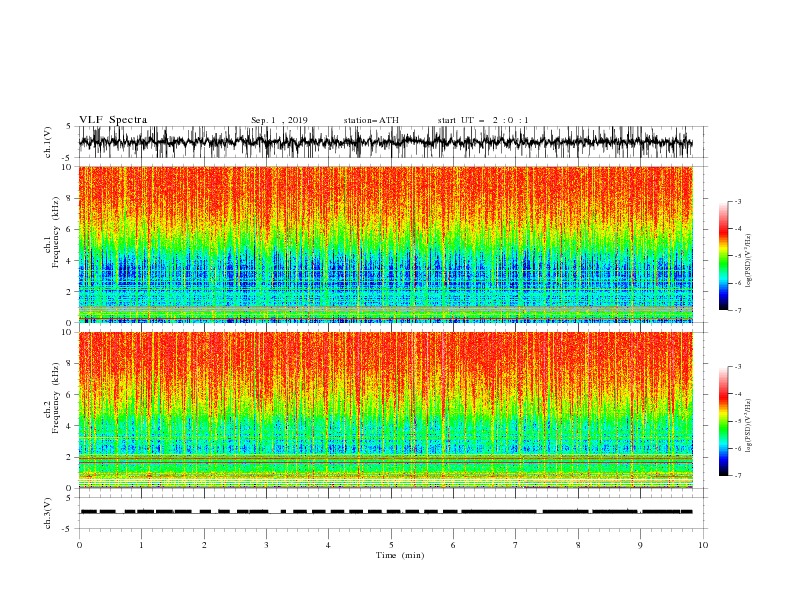Click the ch.3 black marker trace
The width and height of the screenshot is (792, 612).
click(x=386, y=512)
